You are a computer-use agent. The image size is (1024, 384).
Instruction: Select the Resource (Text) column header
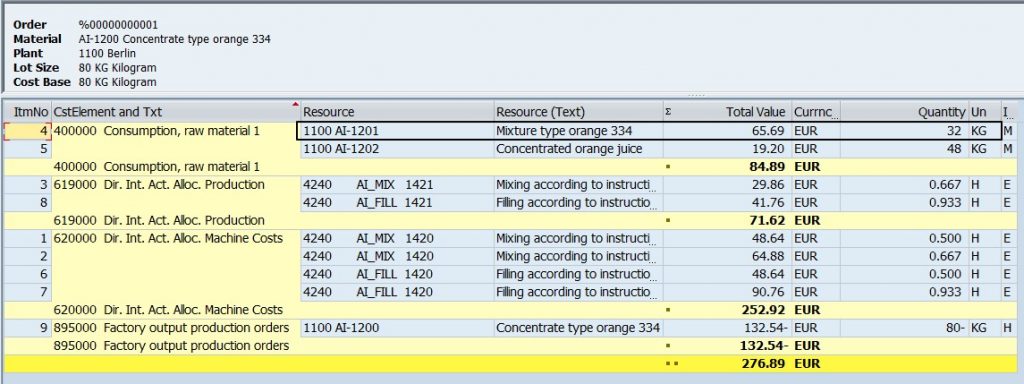(578, 112)
